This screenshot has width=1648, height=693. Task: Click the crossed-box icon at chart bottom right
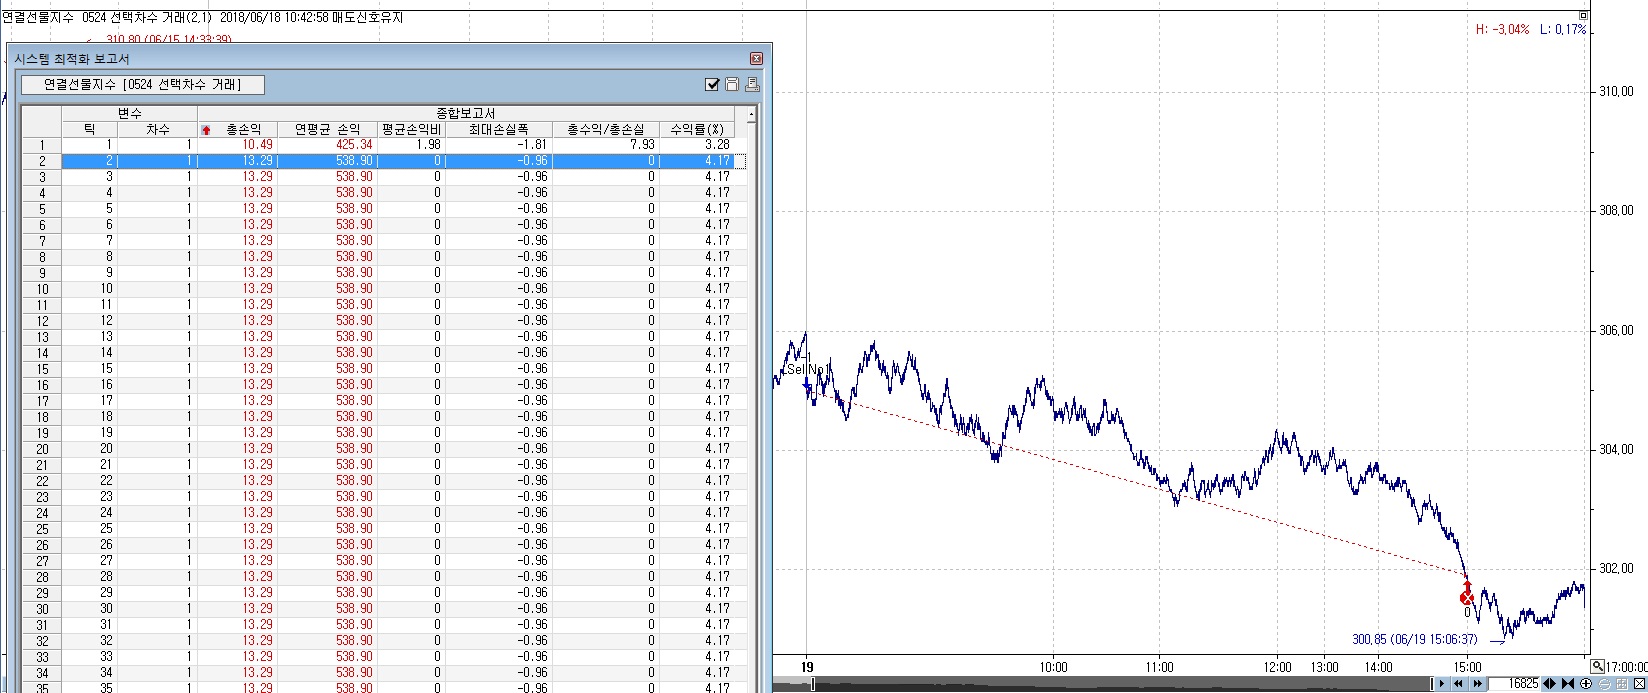tap(1639, 684)
